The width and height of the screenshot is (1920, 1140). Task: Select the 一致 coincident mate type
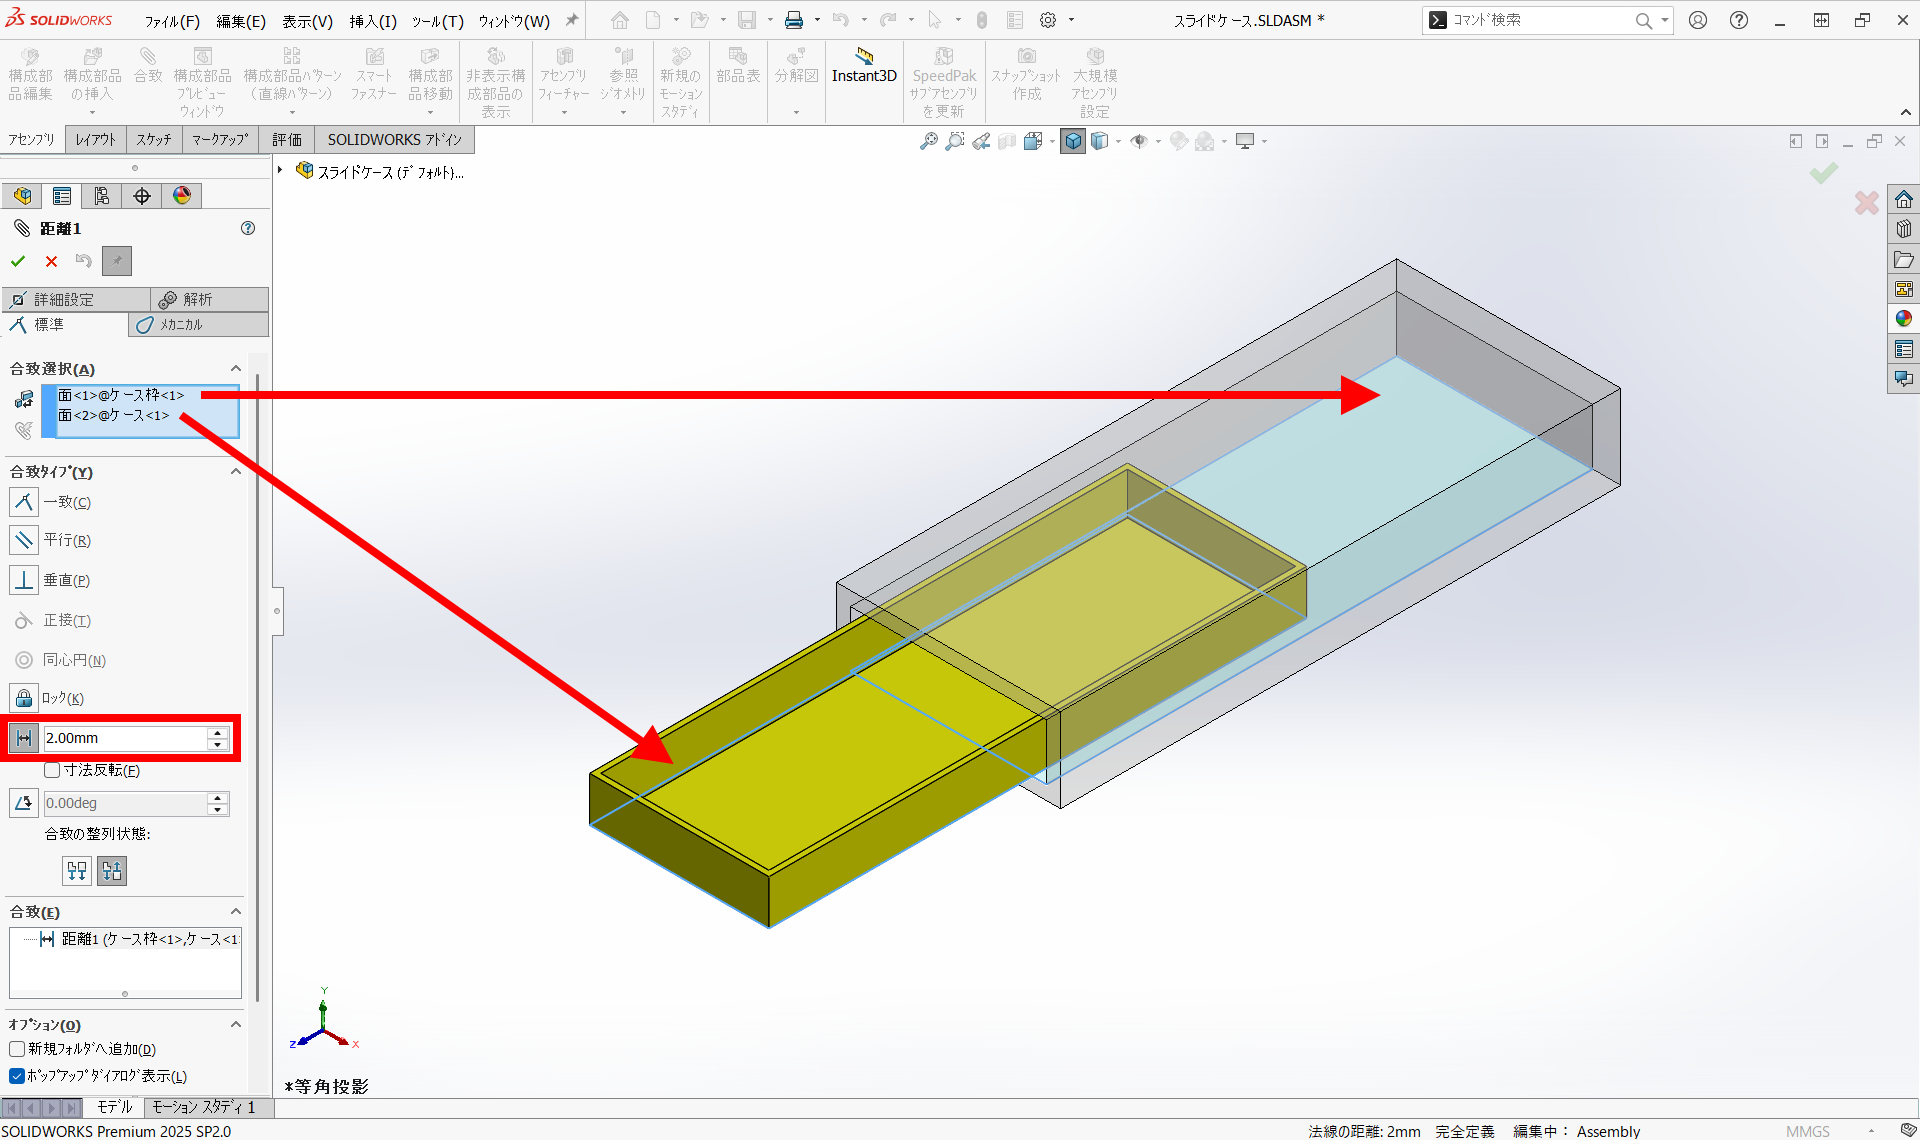point(24,502)
